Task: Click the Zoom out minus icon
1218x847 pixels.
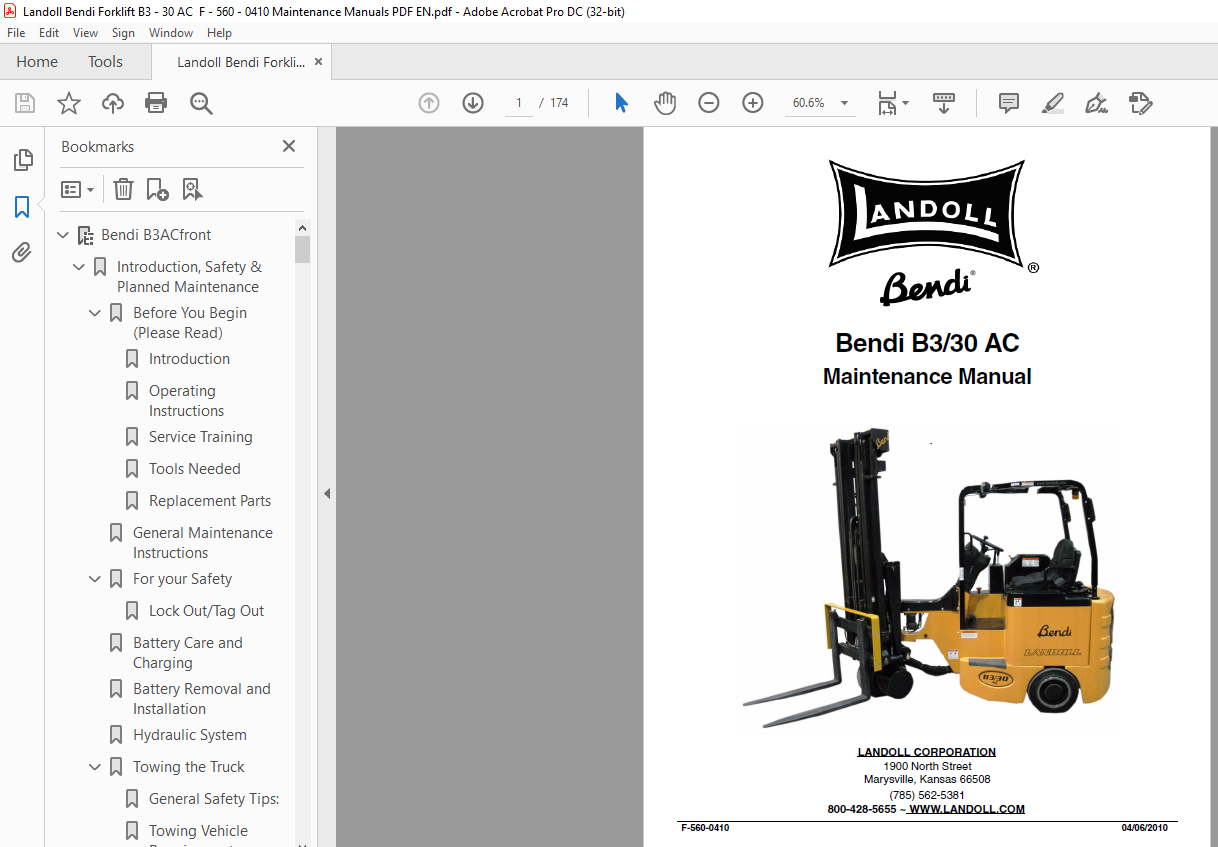Action: click(709, 103)
